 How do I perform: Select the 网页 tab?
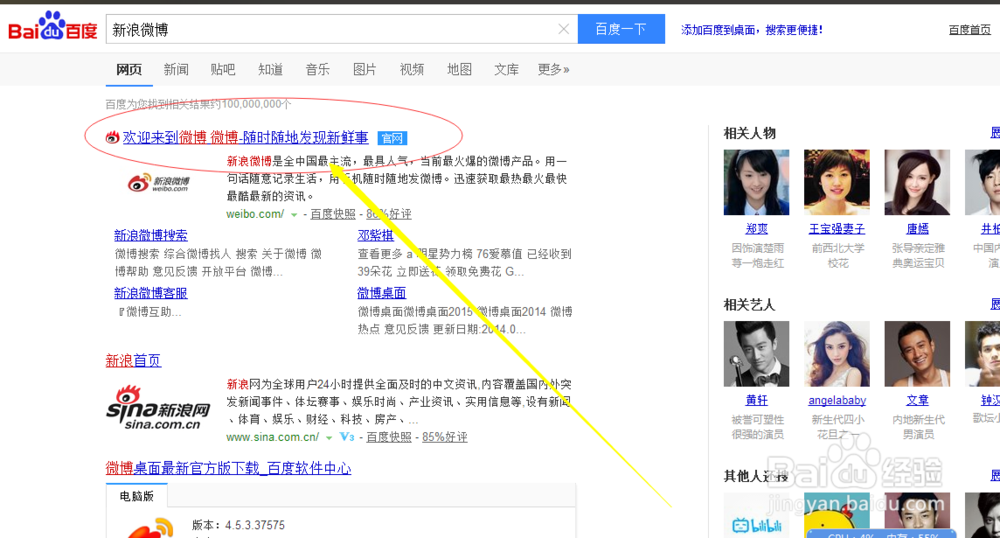(129, 69)
